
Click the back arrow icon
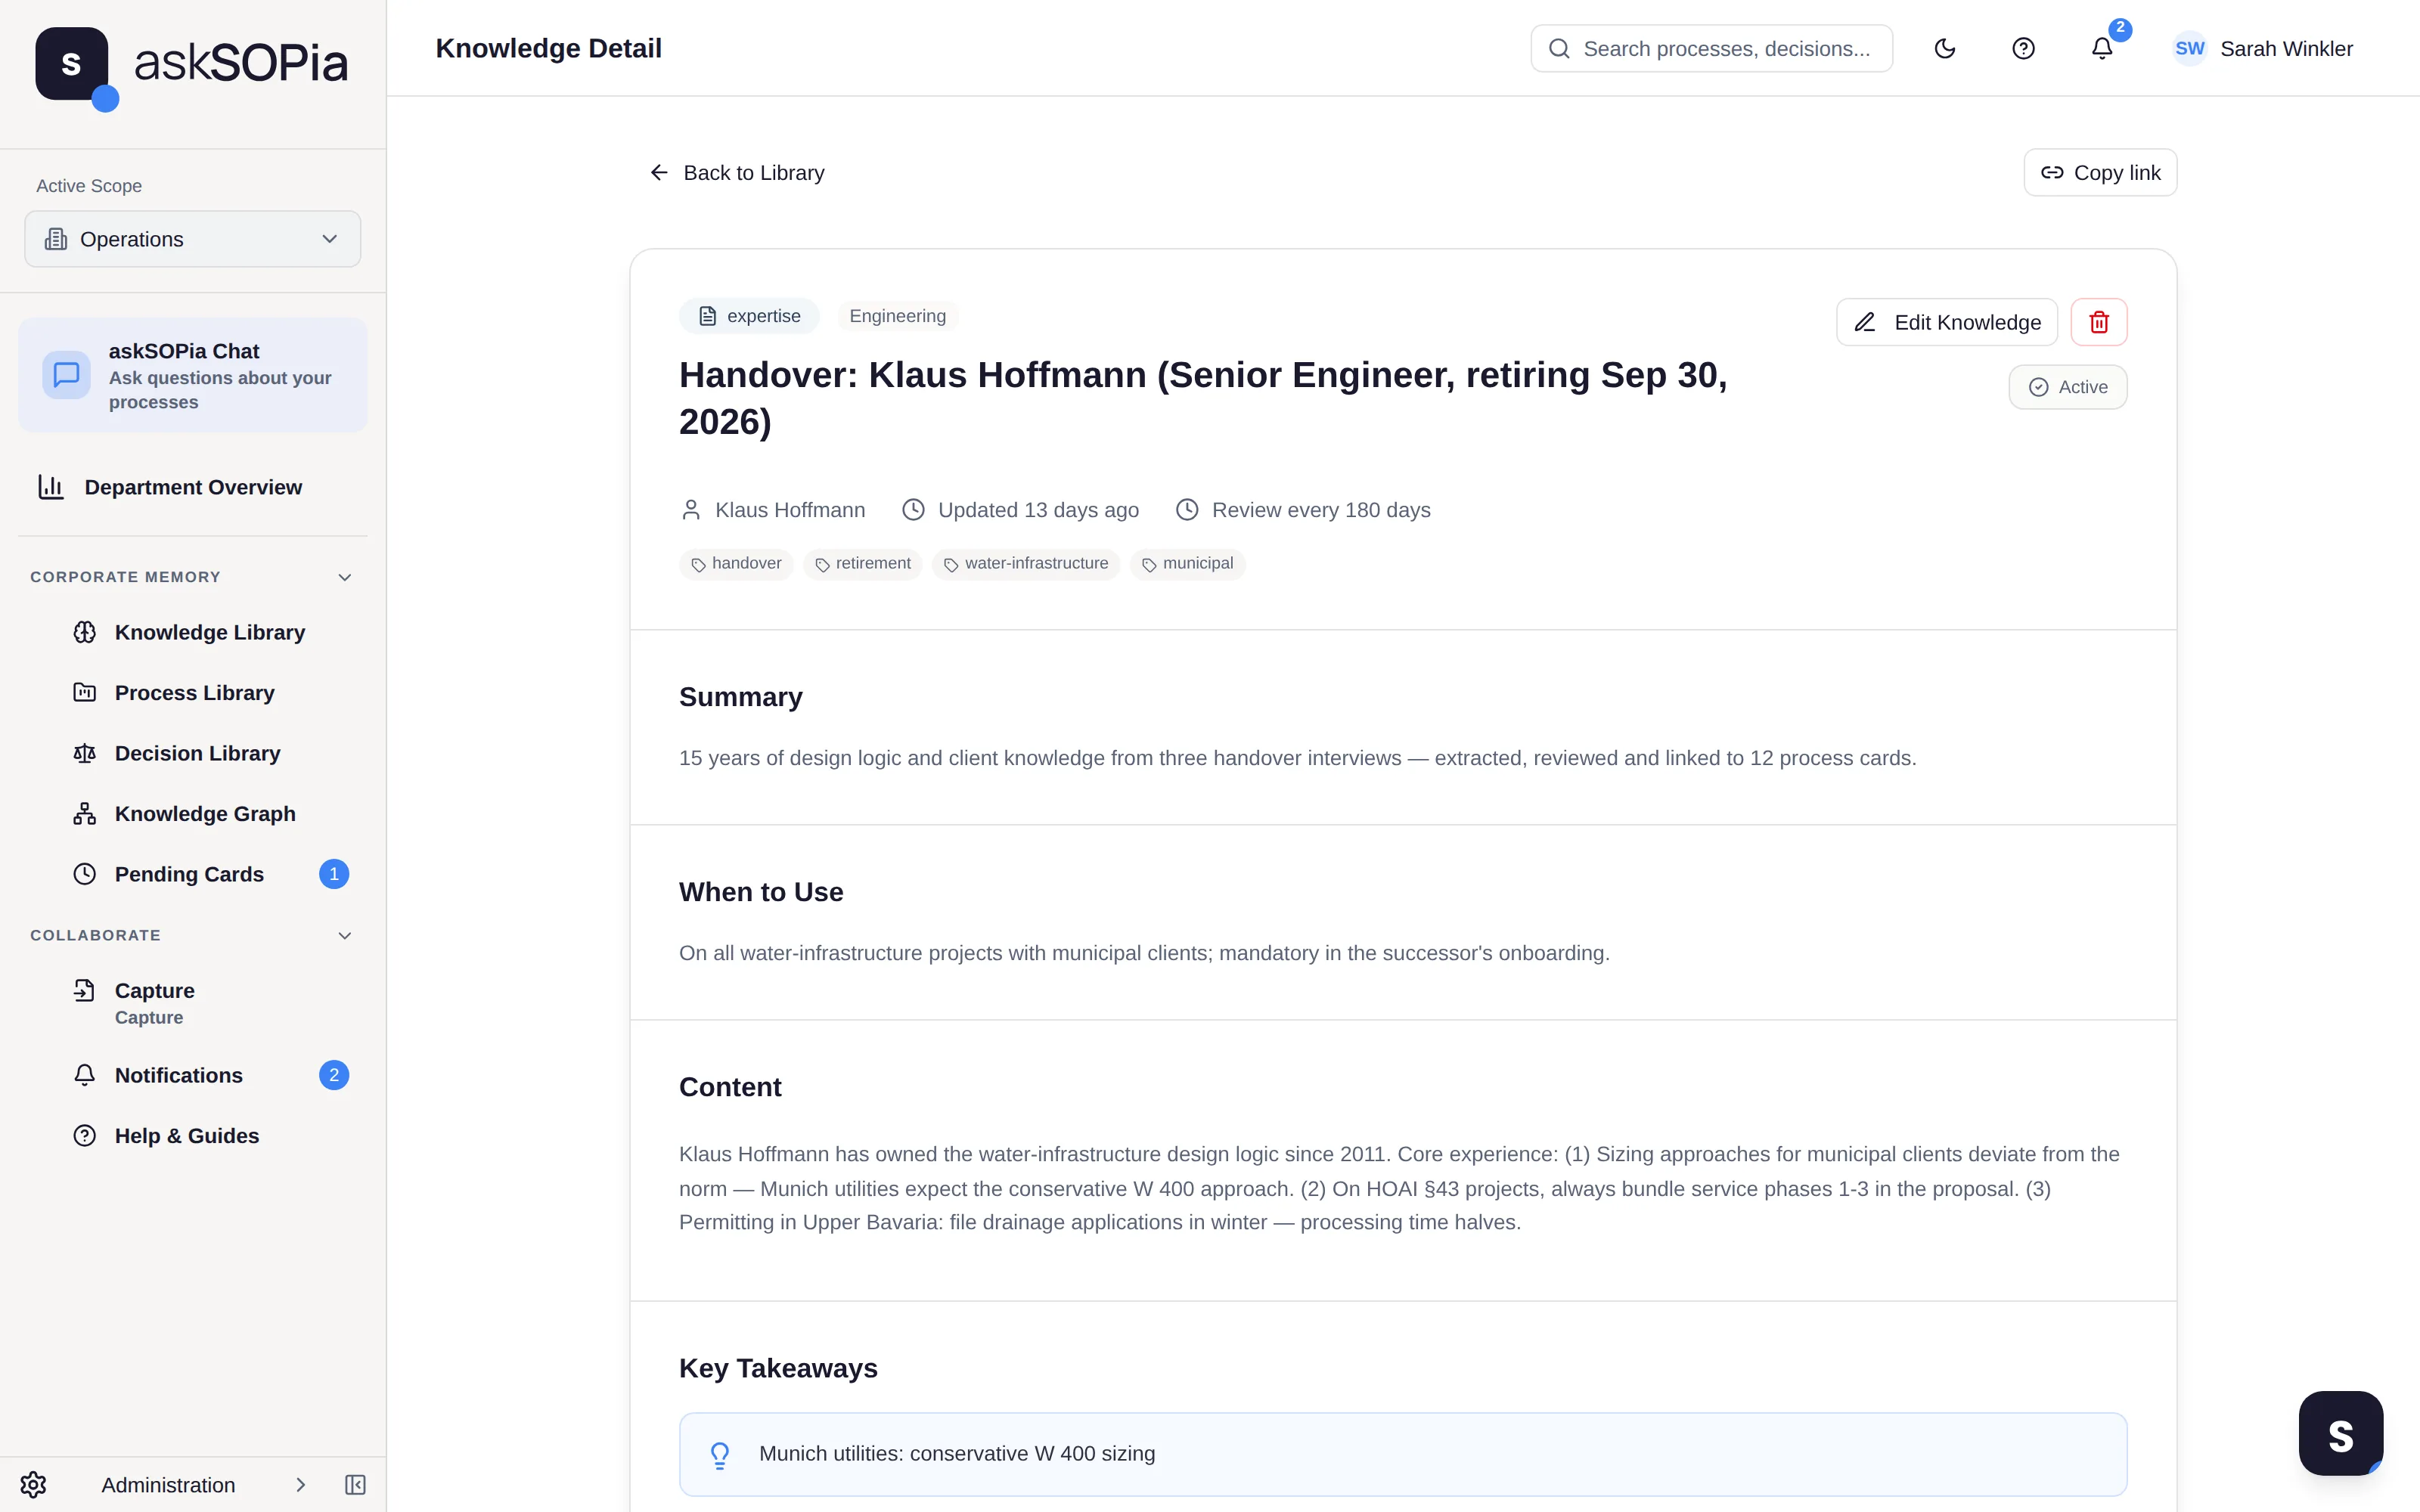(659, 173)
